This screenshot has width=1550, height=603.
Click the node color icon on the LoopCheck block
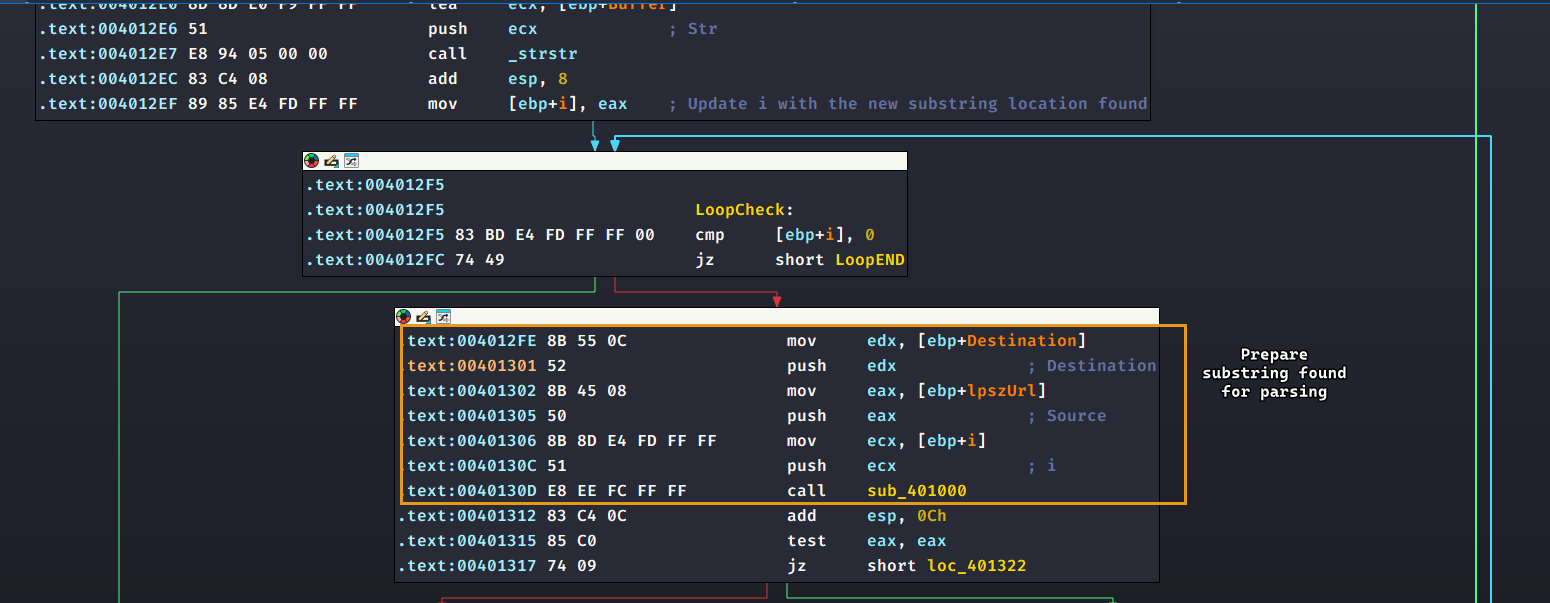click(x=312, y=160)
